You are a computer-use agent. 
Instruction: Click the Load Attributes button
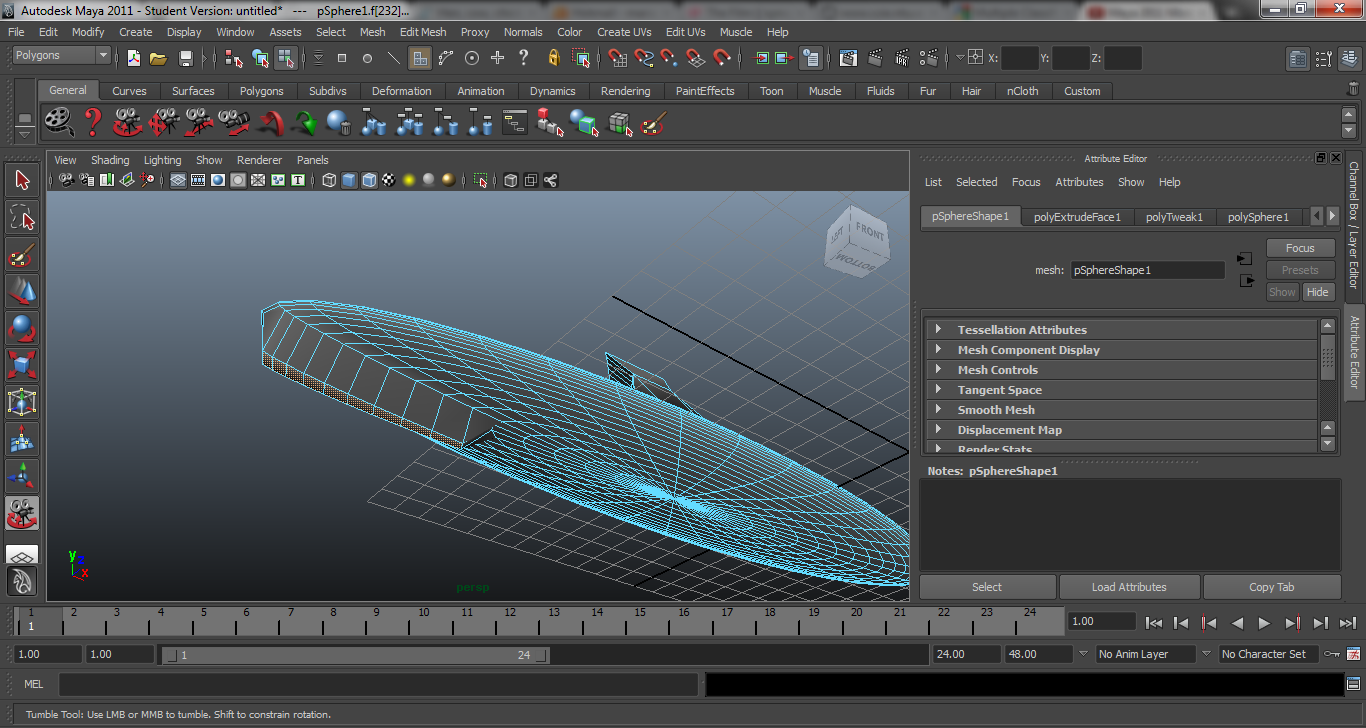coord(1129,587)
